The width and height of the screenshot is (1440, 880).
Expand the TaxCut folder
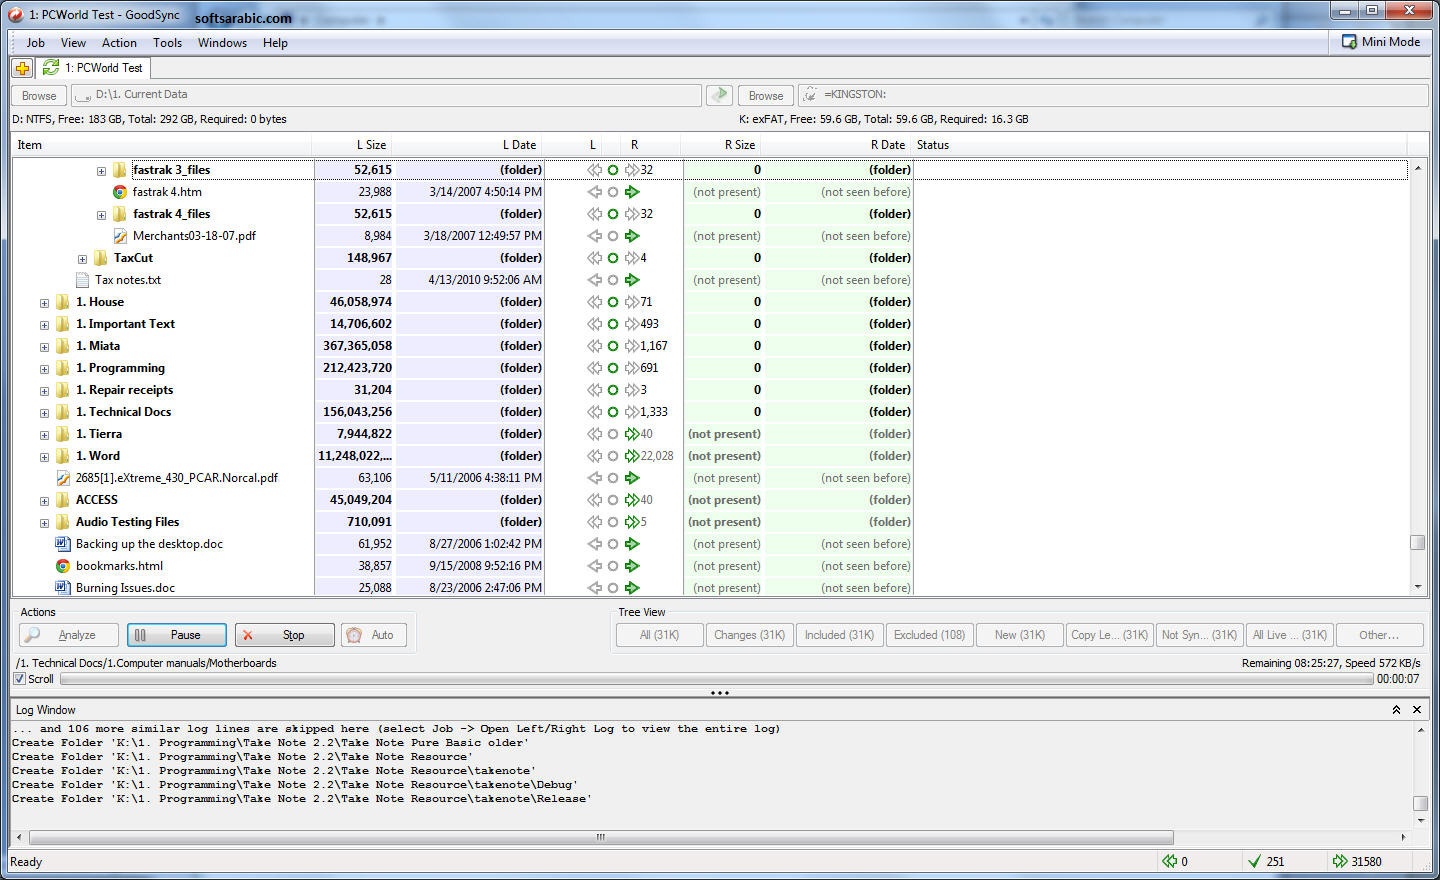[x=82, y=259]
